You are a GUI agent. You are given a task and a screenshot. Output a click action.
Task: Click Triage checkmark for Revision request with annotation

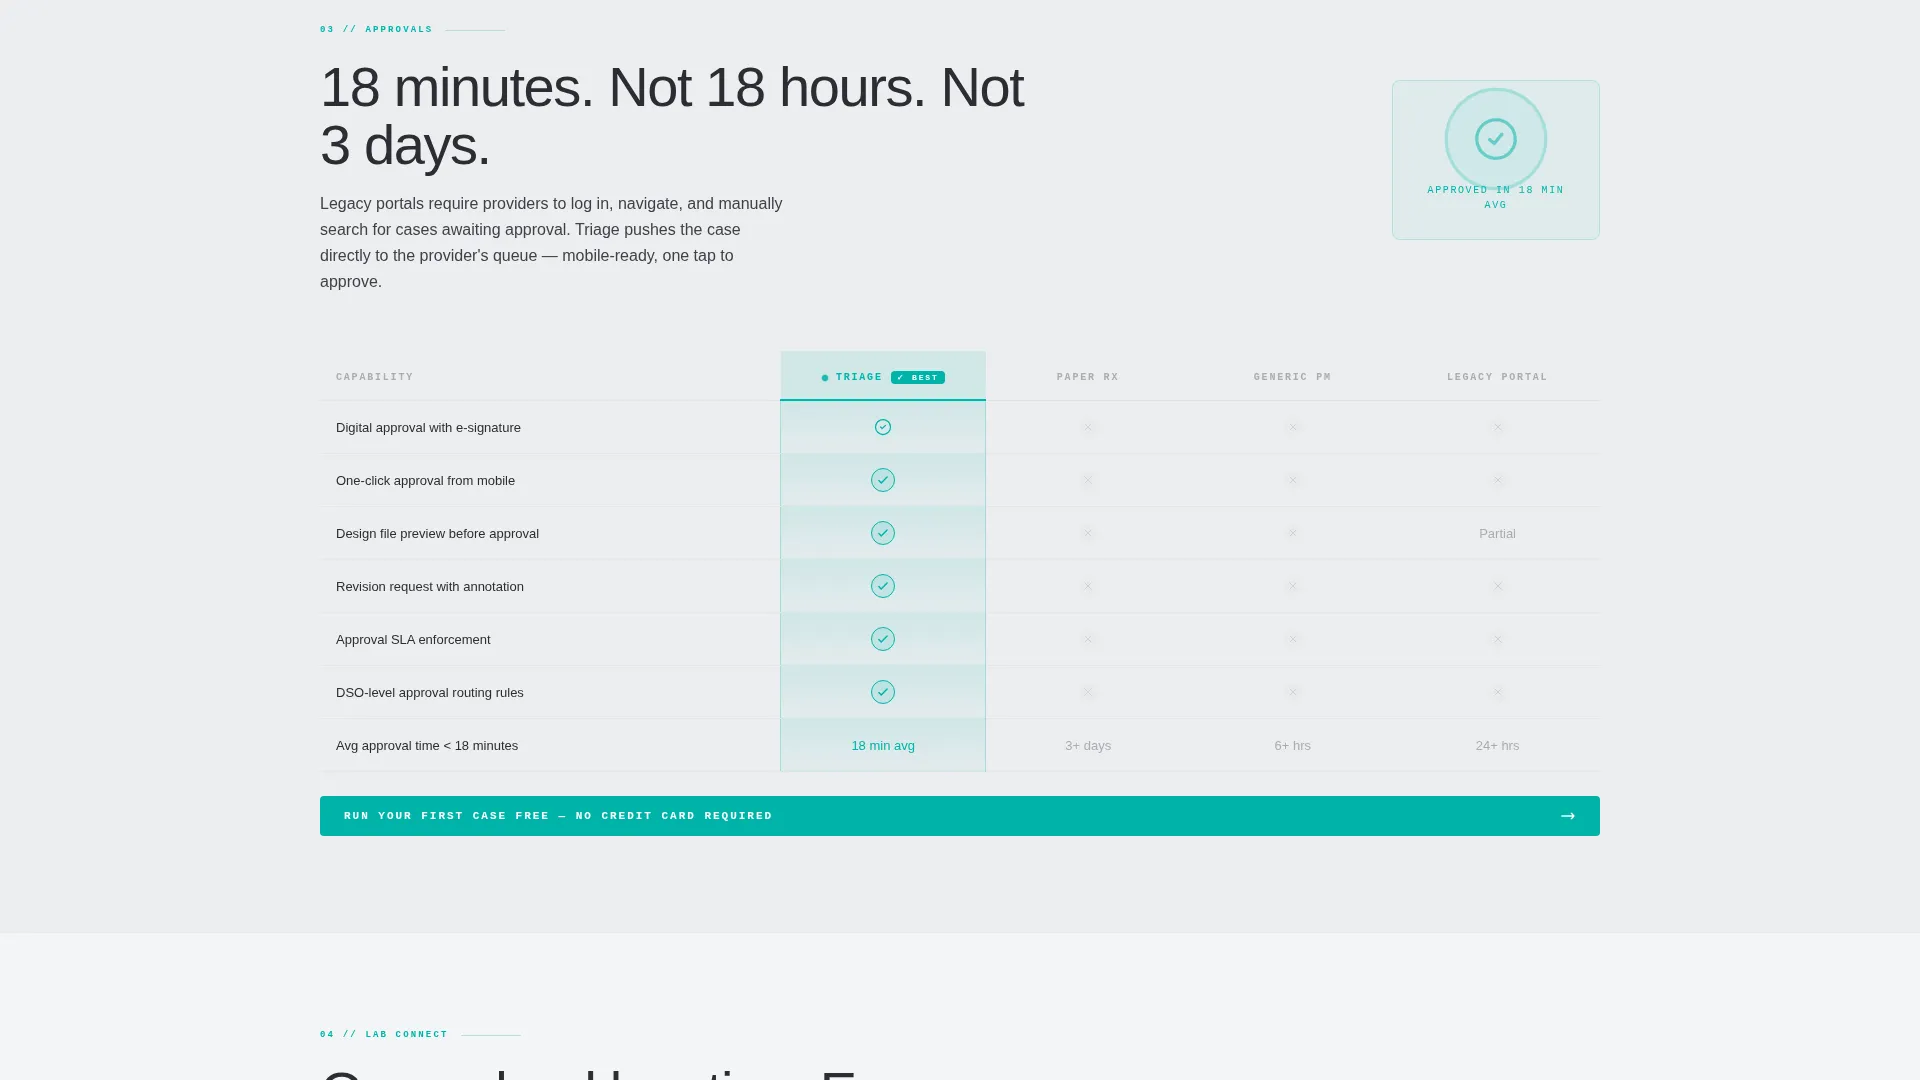click(883, 586)
